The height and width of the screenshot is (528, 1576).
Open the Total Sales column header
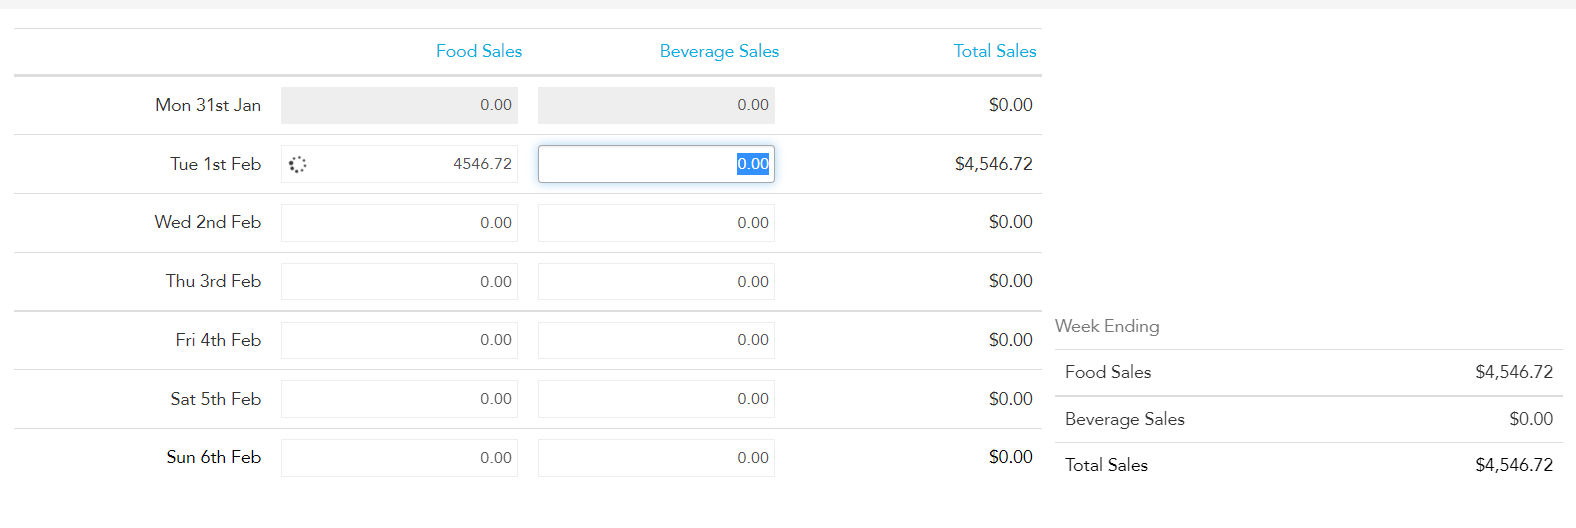pos(995,51)
